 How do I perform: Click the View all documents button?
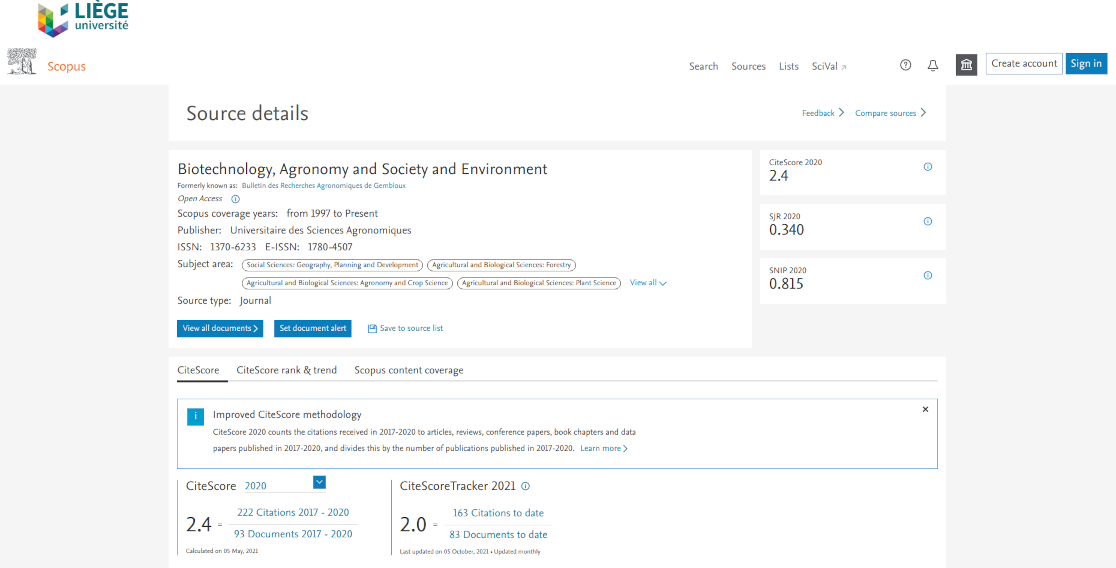tap(220, 328)
